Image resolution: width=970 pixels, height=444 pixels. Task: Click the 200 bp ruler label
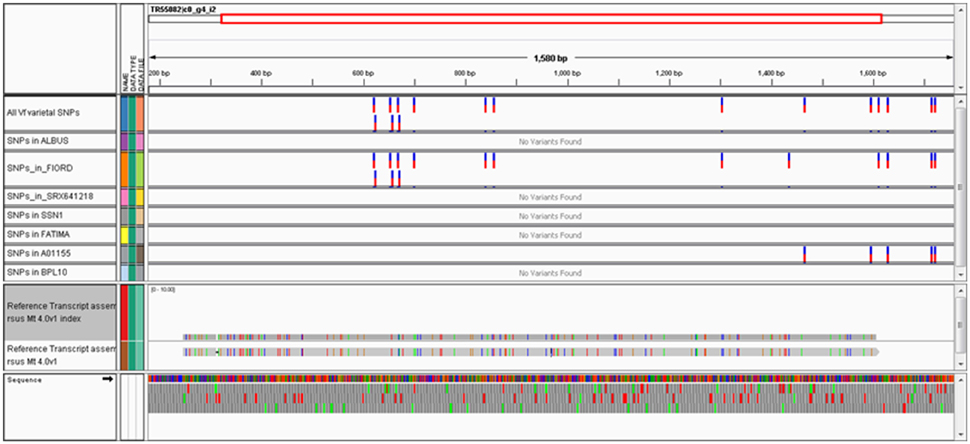click(x=160, y=73)
